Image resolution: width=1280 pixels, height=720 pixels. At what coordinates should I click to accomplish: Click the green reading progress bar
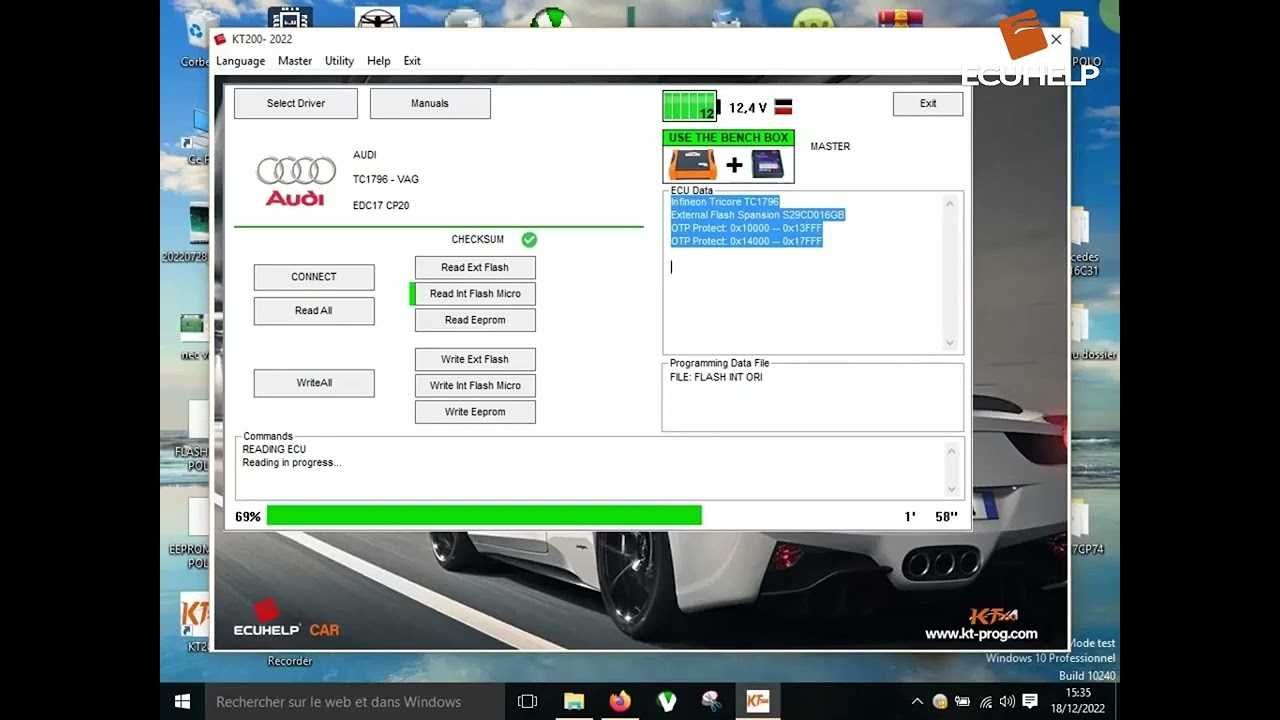[484, 516]
